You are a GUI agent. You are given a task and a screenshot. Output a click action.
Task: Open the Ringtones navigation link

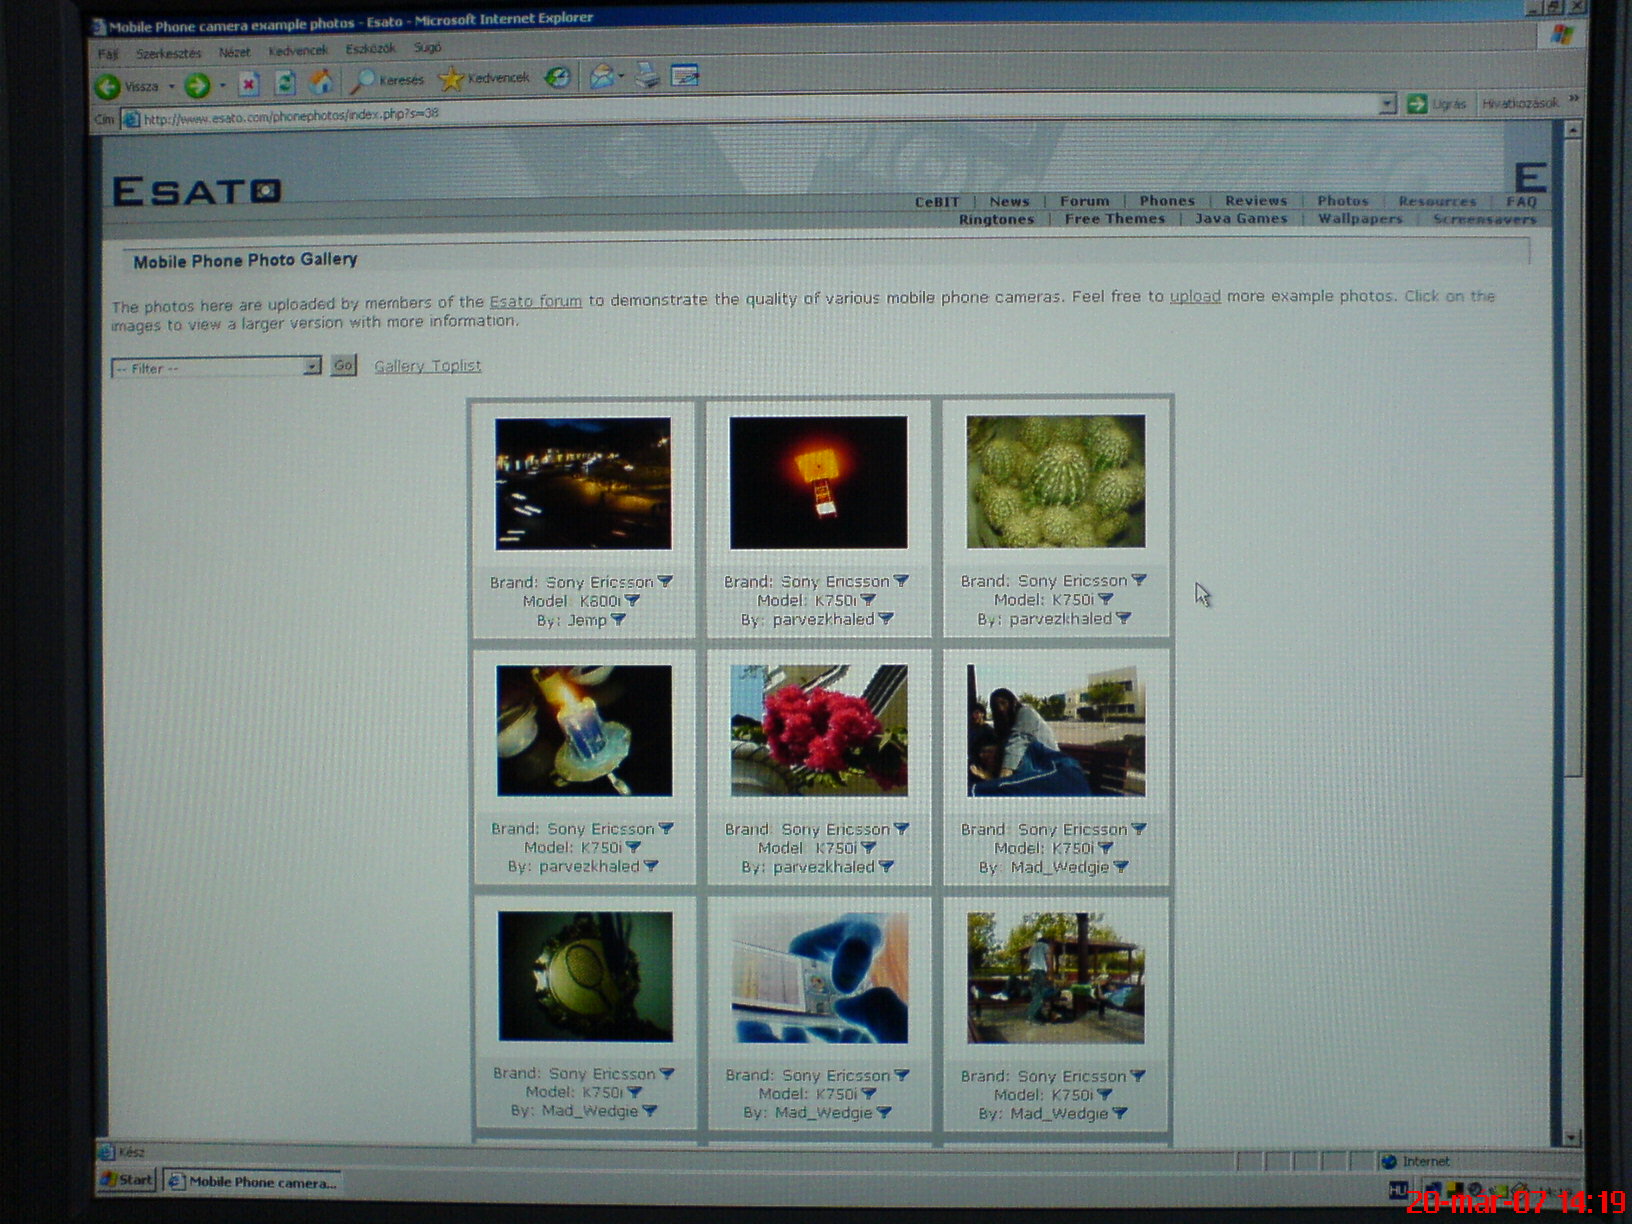[x=996, y=220]
